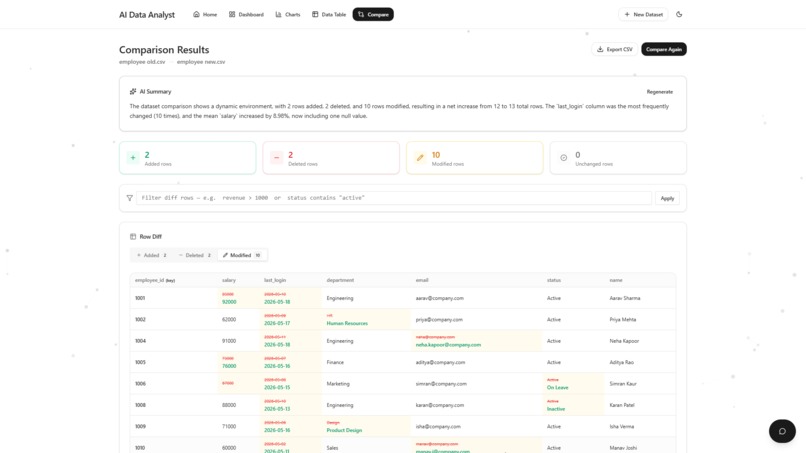Click the Compare Again button
806x453 pixels.
(x=664, y=49)
